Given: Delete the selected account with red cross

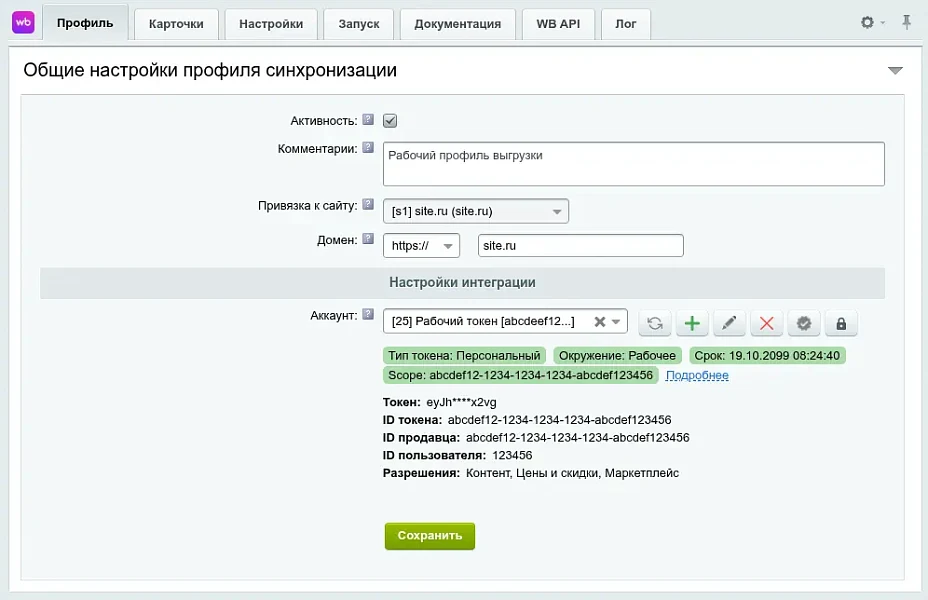Looking at the screenshot, I should tap(766, 323).
